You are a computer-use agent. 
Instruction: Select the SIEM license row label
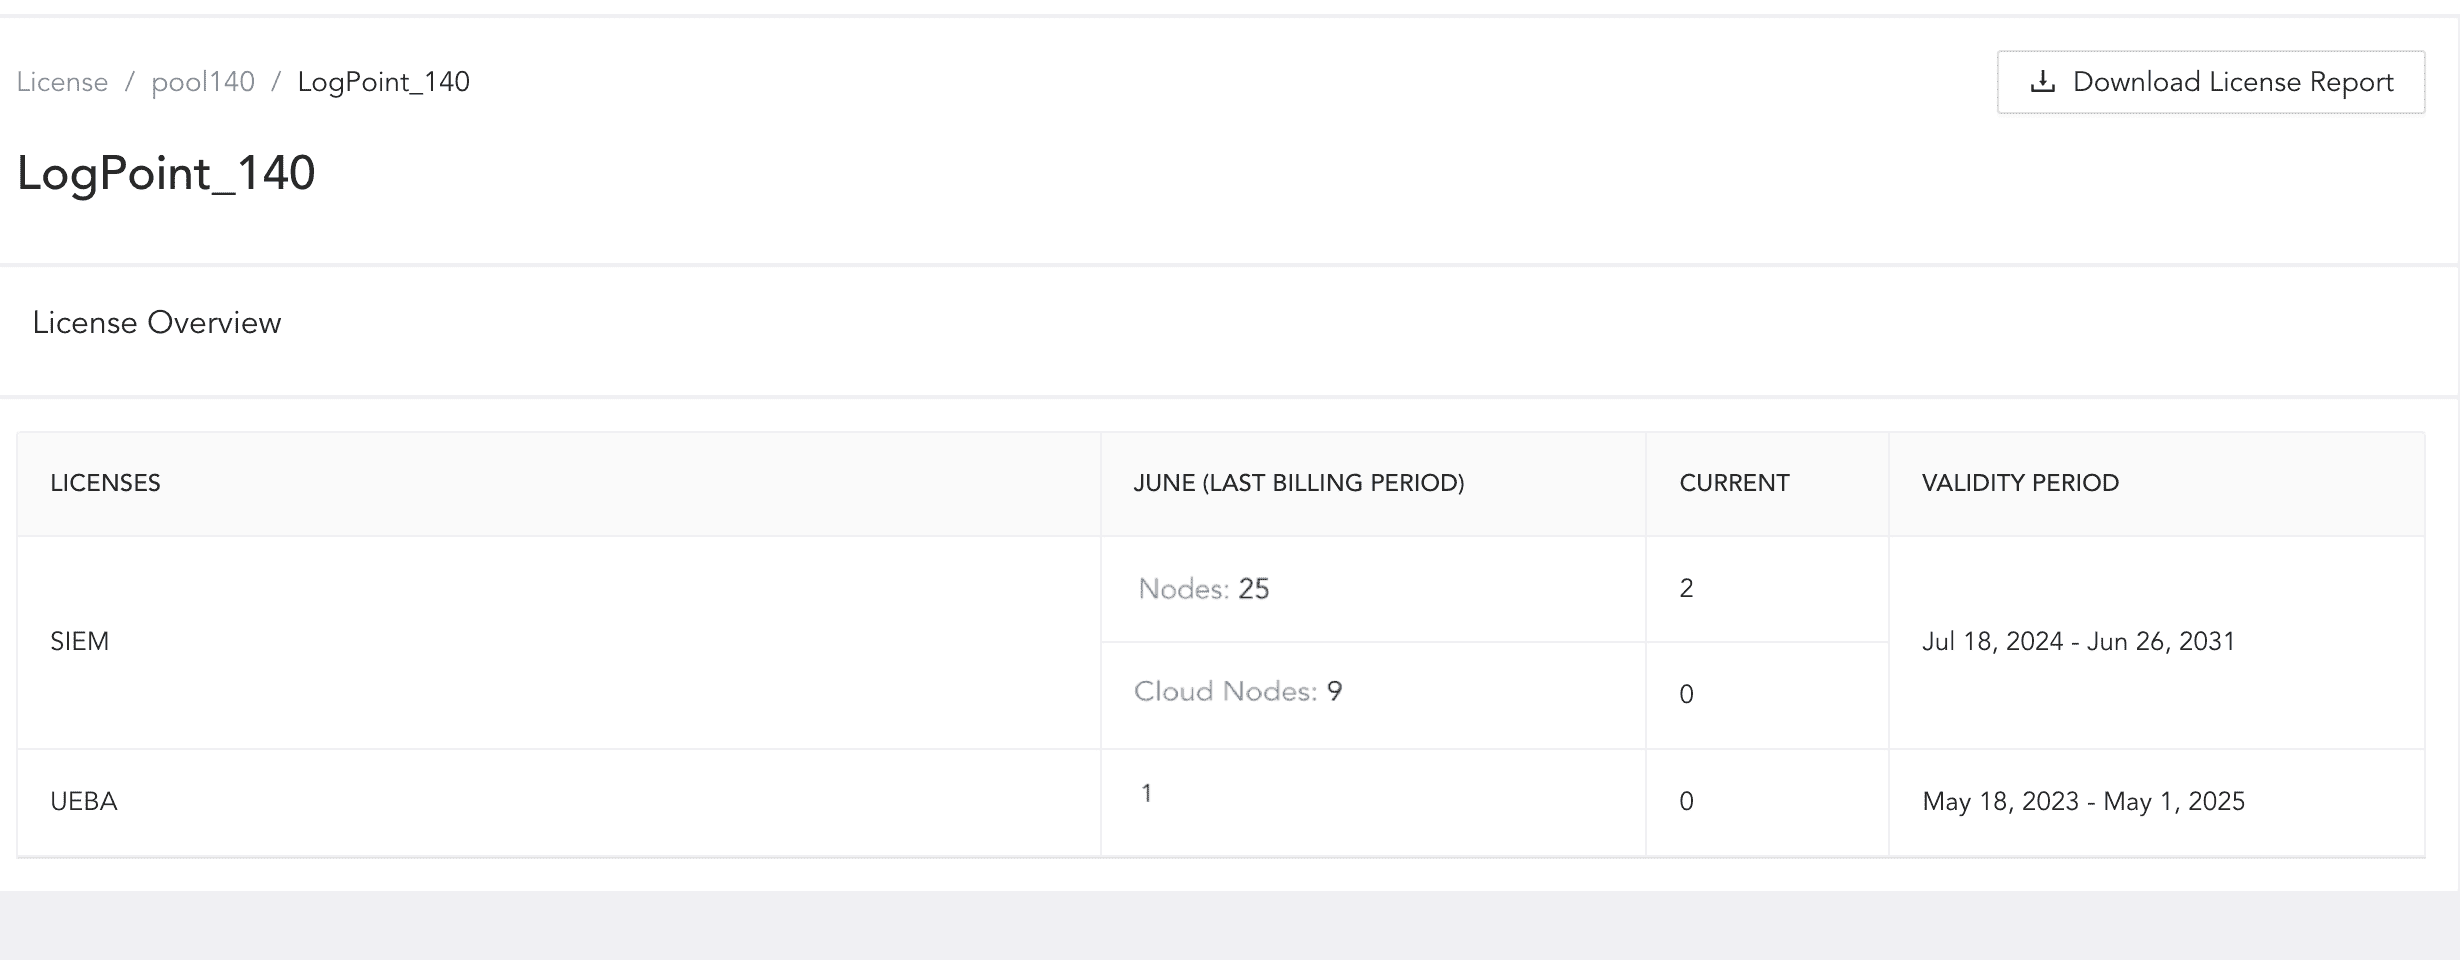[80, 641]
